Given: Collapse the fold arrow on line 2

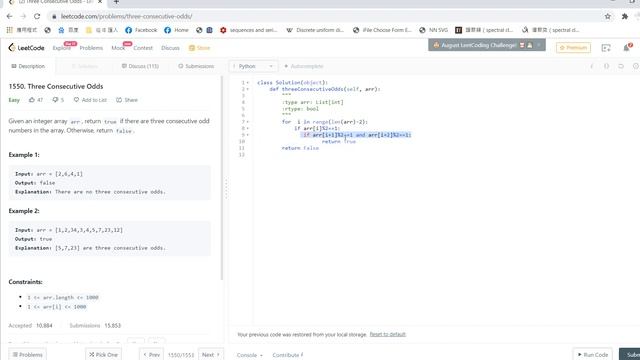Looking at the screenshot, I should (247, 89).
